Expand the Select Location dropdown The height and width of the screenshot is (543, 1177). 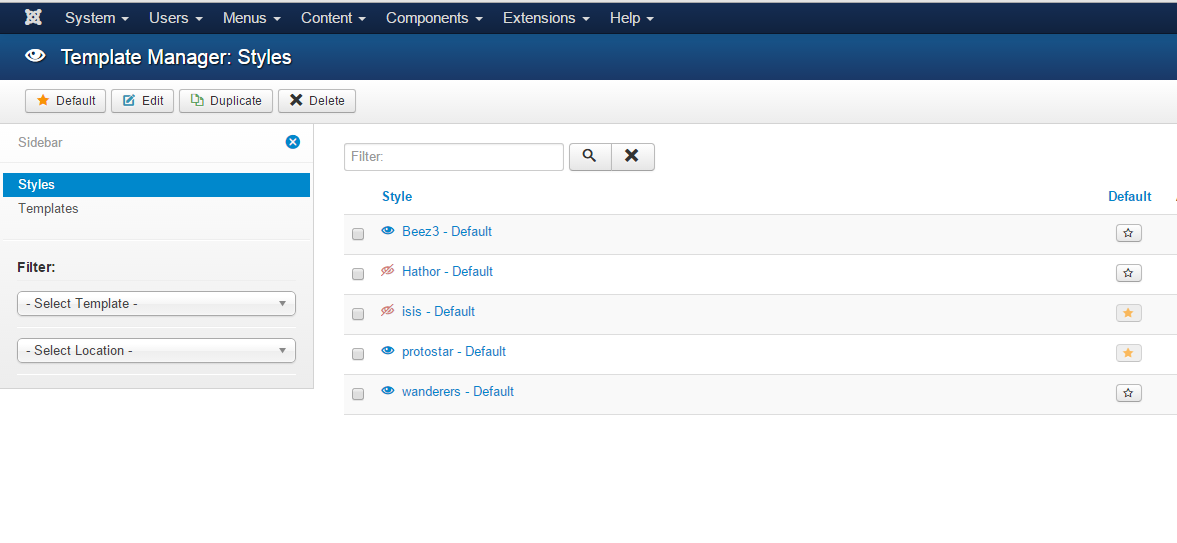pos(156,350)
